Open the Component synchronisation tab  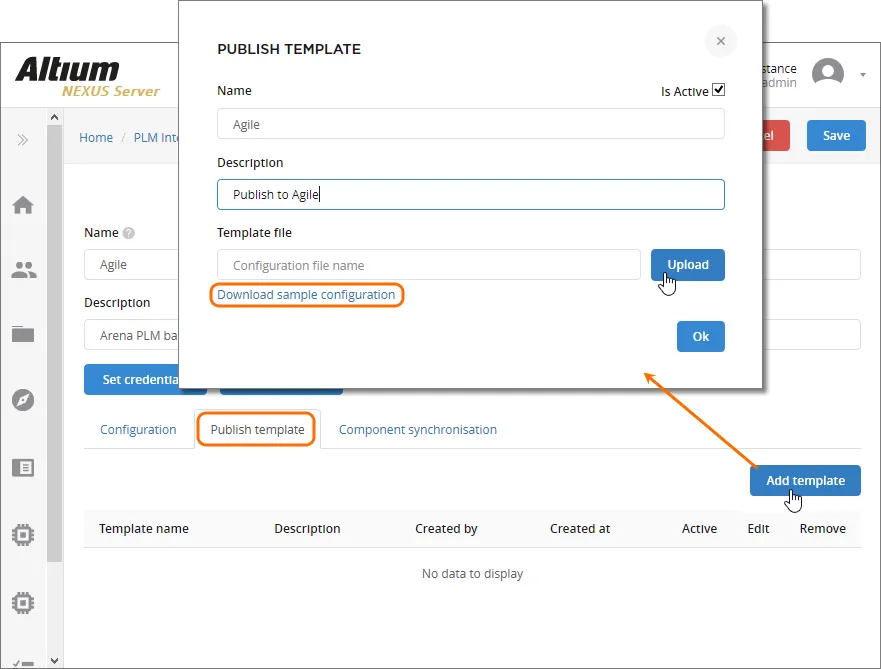click(x=417, y=430)
